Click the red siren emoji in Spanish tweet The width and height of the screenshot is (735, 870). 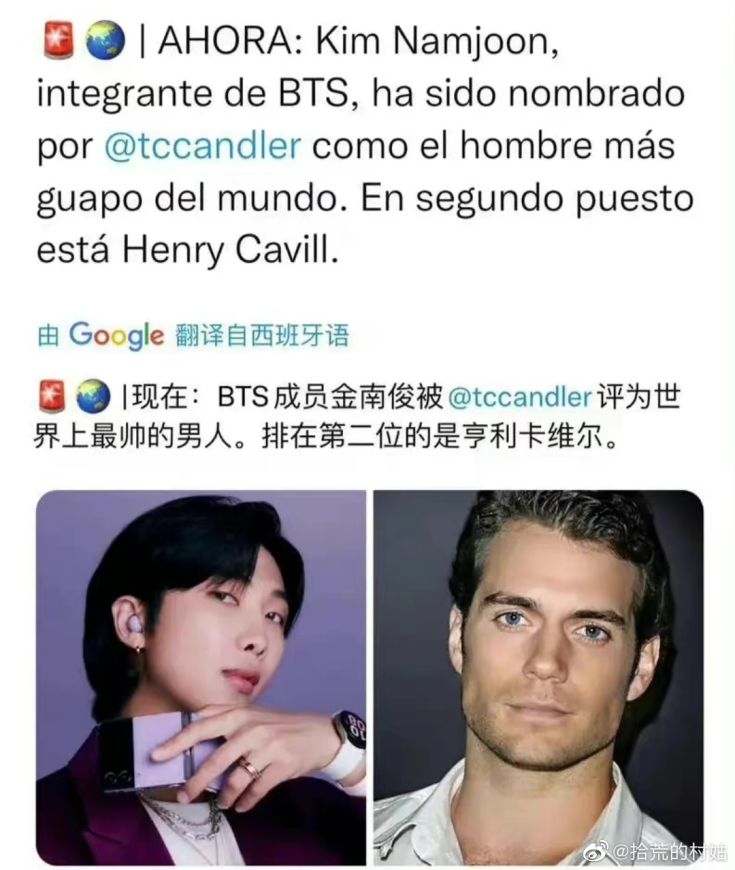point(58,41)
